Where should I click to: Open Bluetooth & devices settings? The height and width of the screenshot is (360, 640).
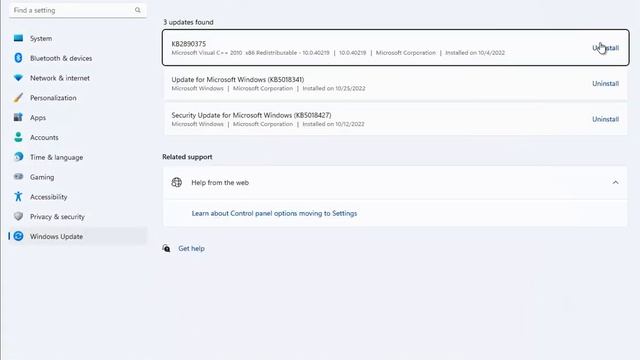pos(78,58)
